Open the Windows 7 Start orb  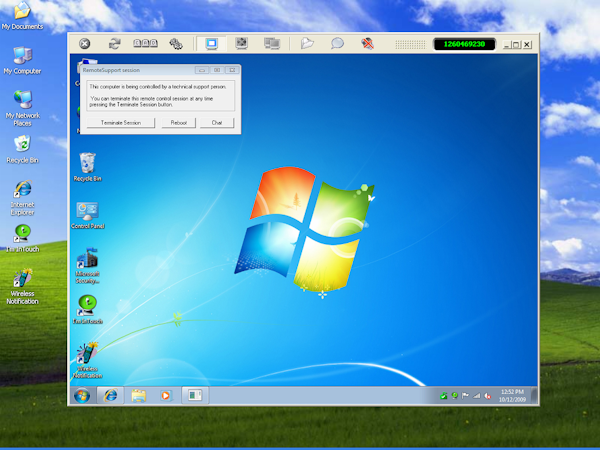coord(81,395)
